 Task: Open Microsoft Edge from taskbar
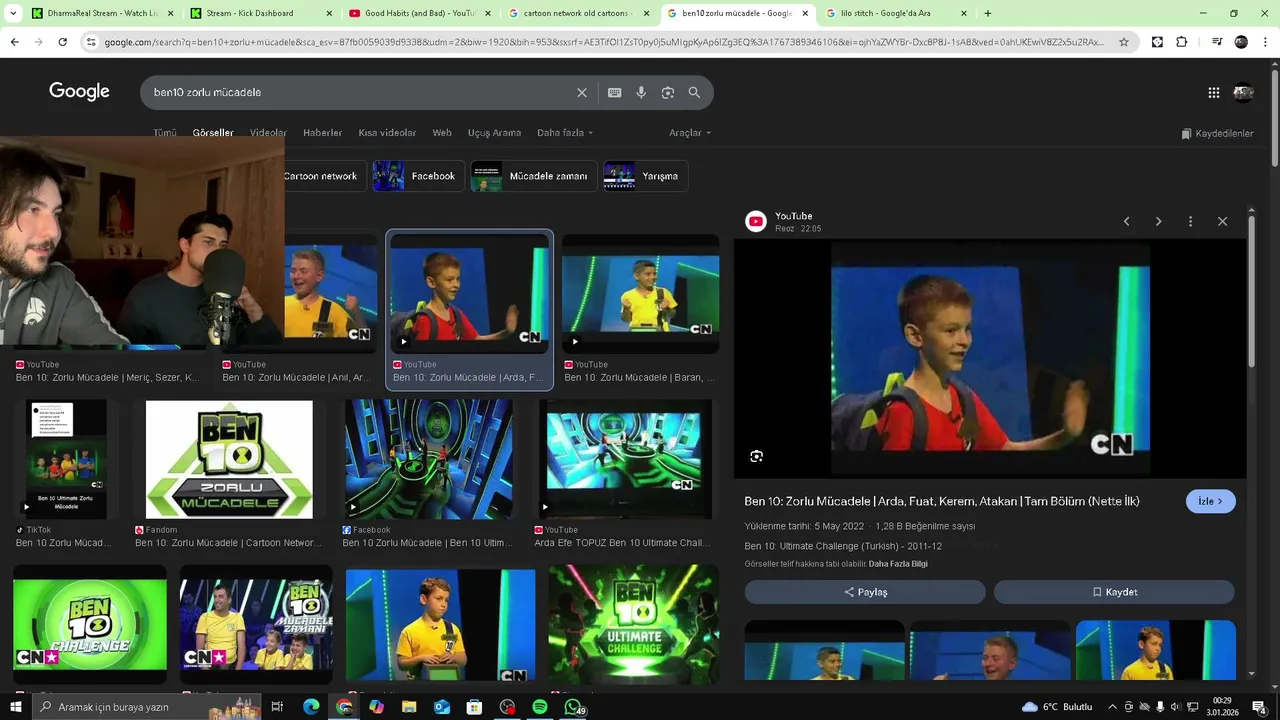click(311, 707)
